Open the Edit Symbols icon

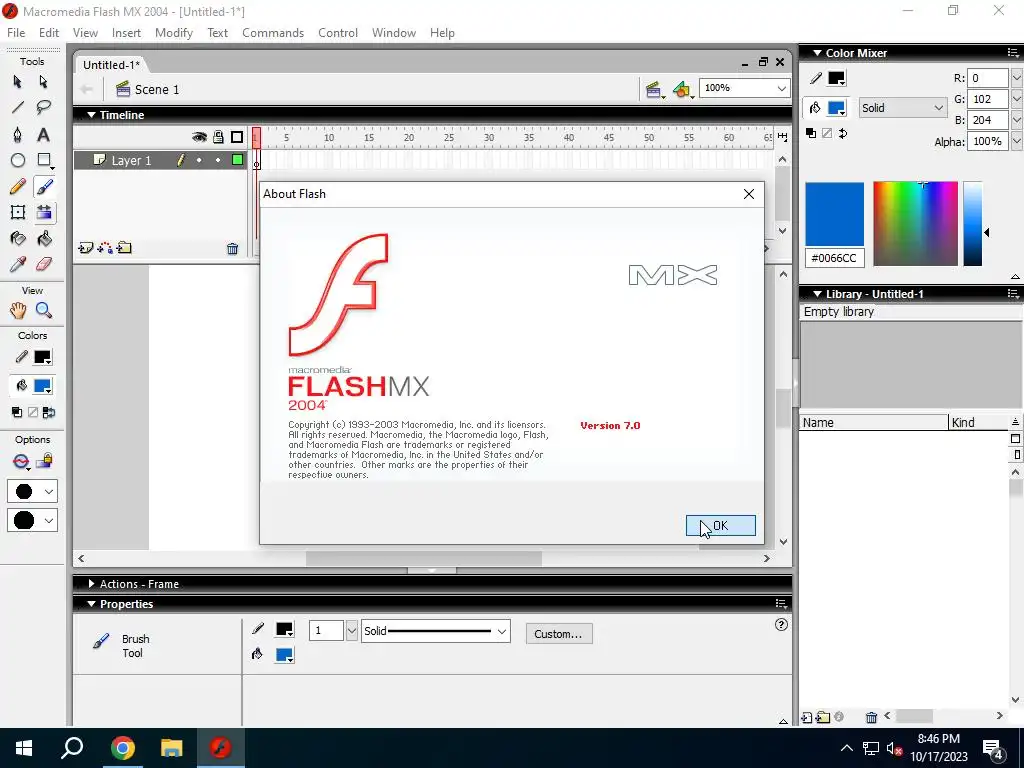click(682, 90)
